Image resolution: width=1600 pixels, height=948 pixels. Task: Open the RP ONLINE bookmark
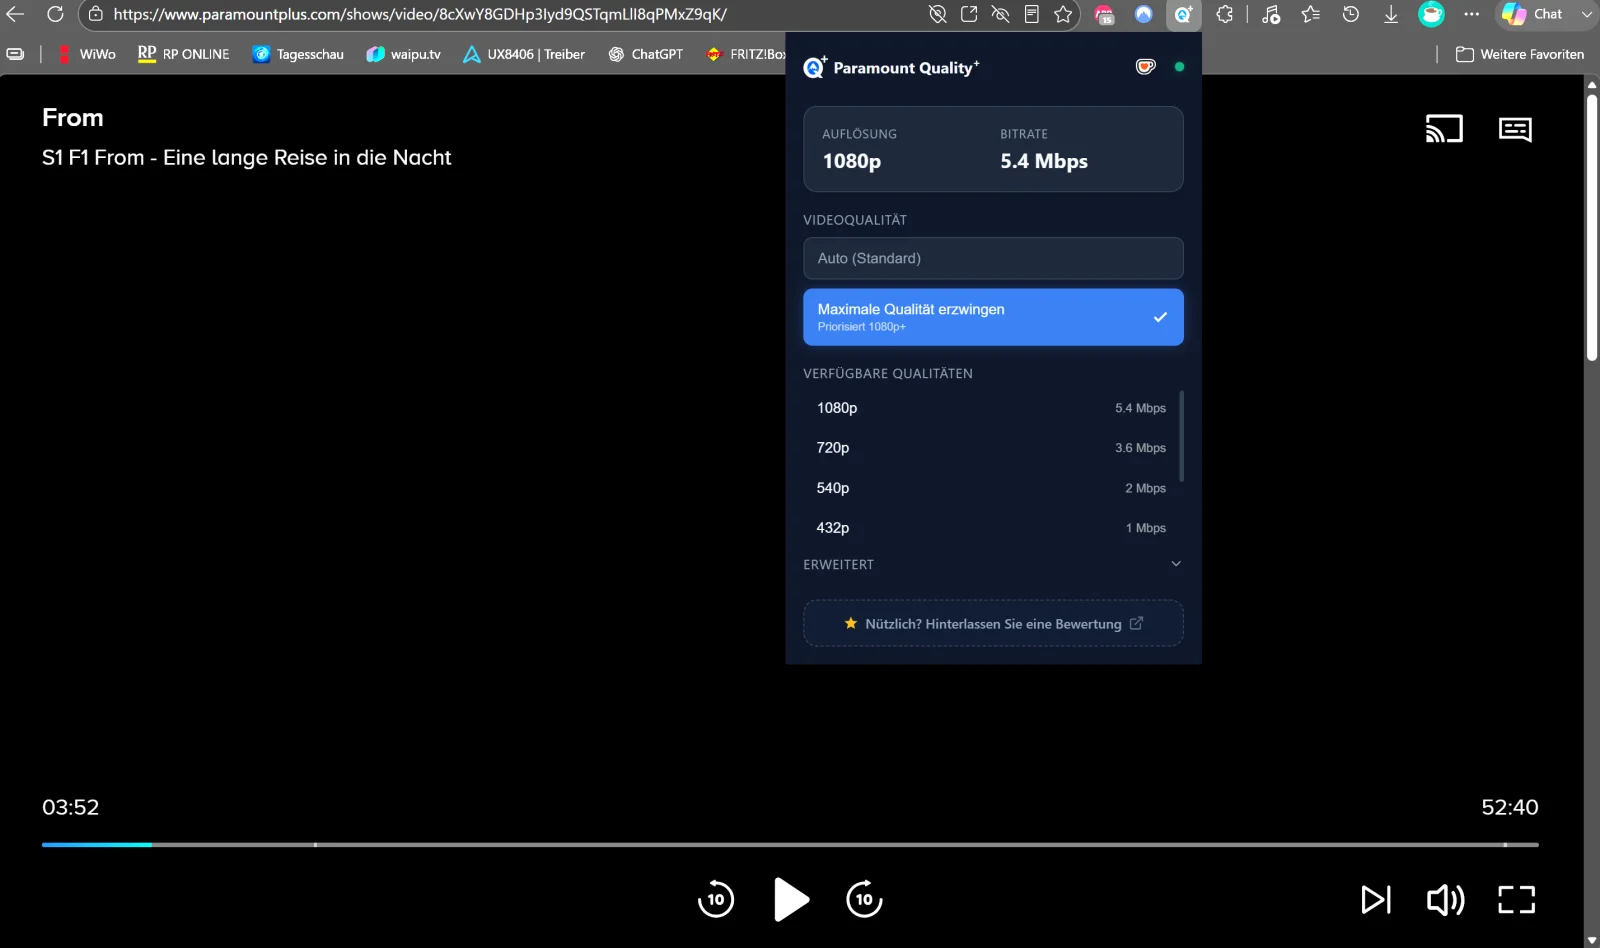click(x=184, y=54)
